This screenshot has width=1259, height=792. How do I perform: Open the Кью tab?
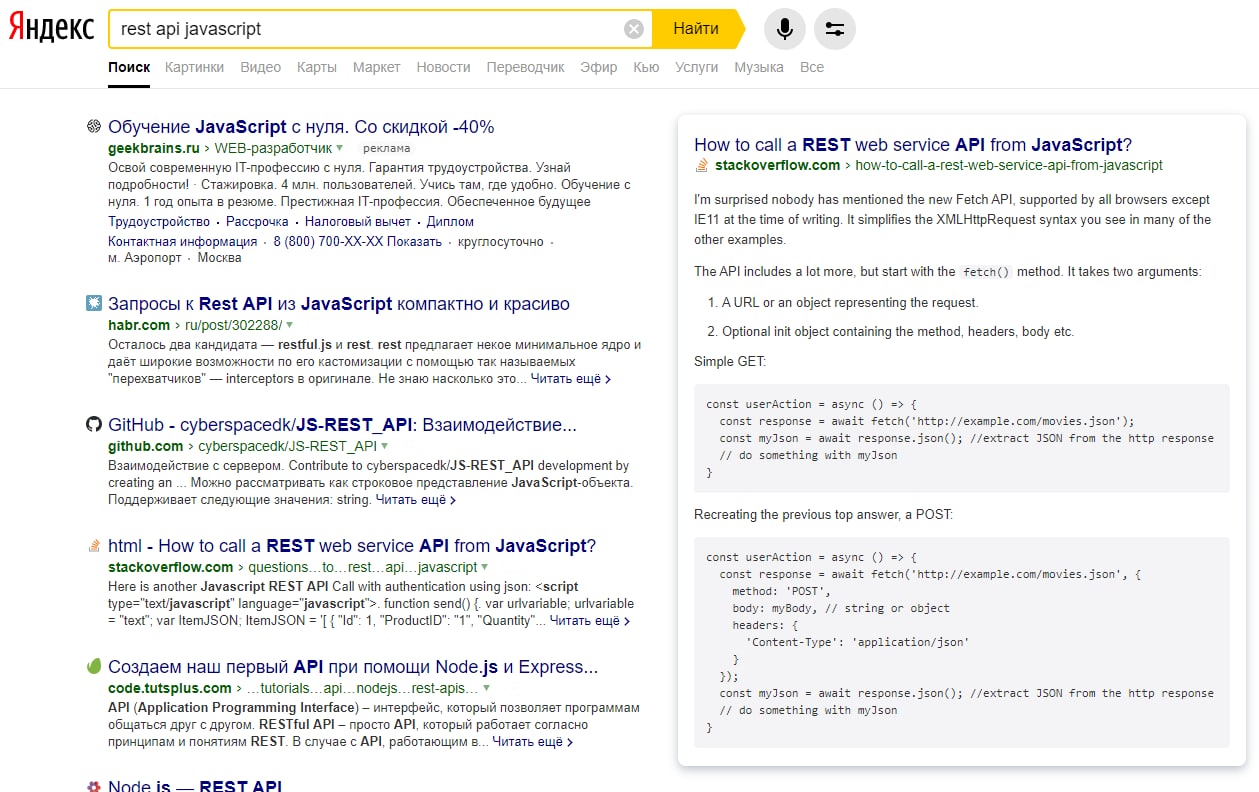coord(646,67)
